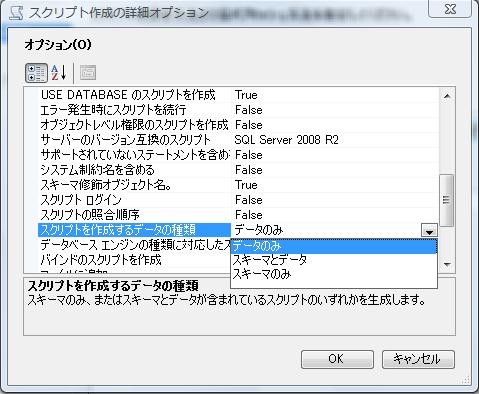Open the Property Pages toolbar icon

pyautogui.click(x=88, y=73)
